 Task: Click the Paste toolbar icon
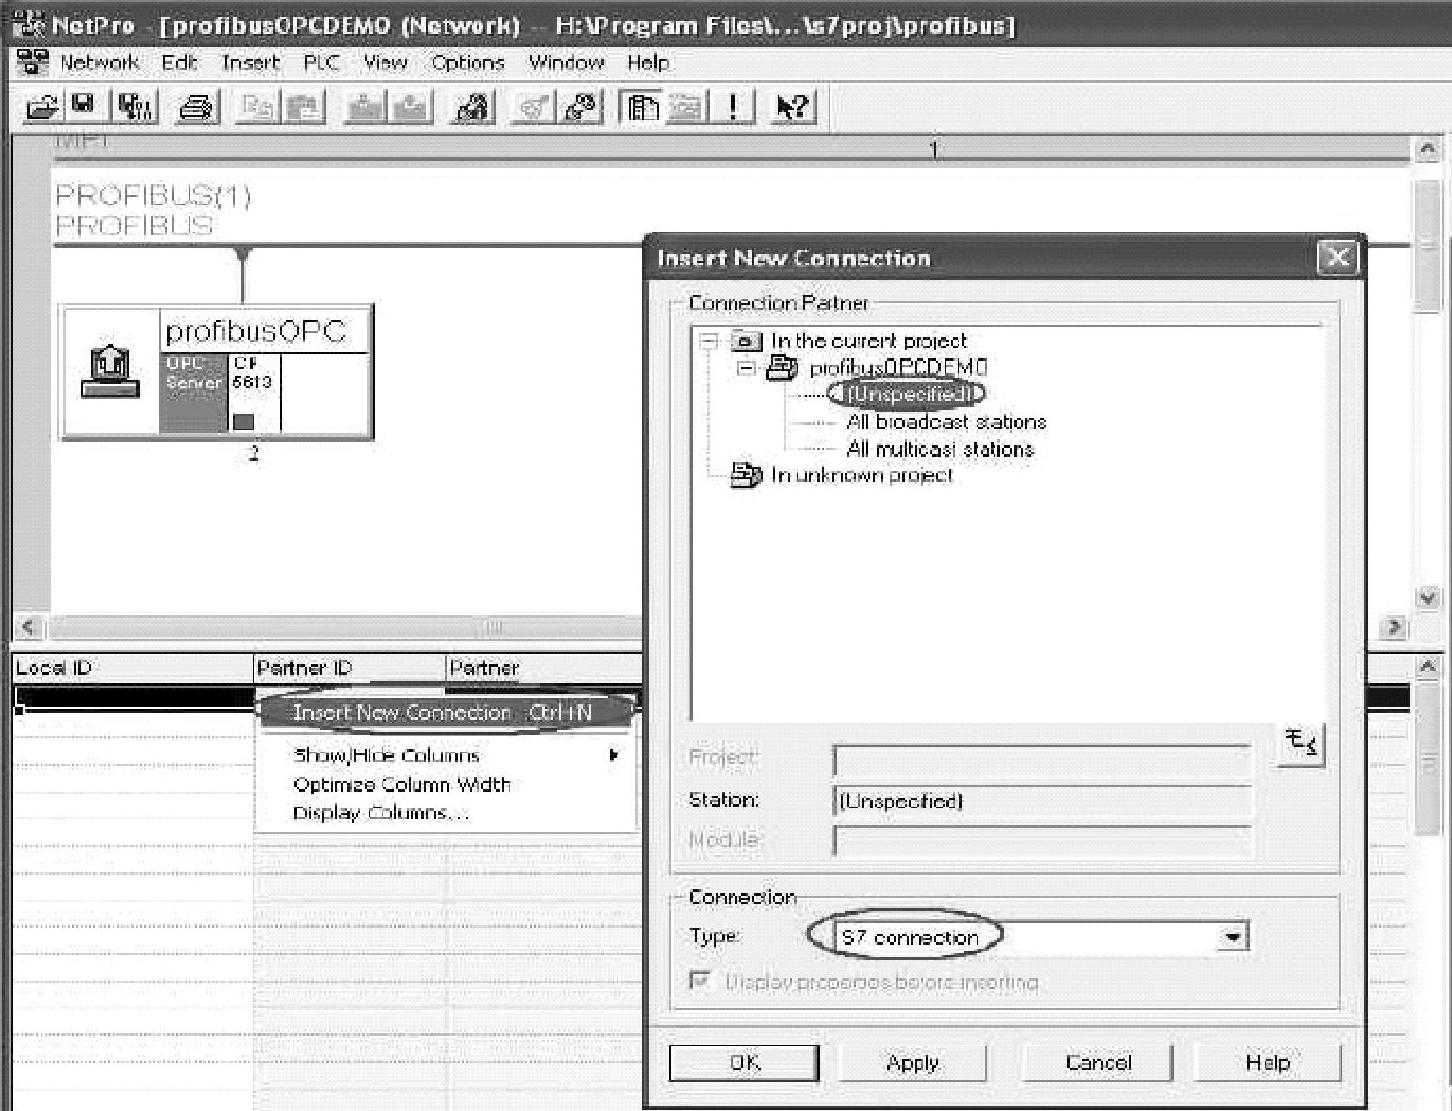point(305,107)
